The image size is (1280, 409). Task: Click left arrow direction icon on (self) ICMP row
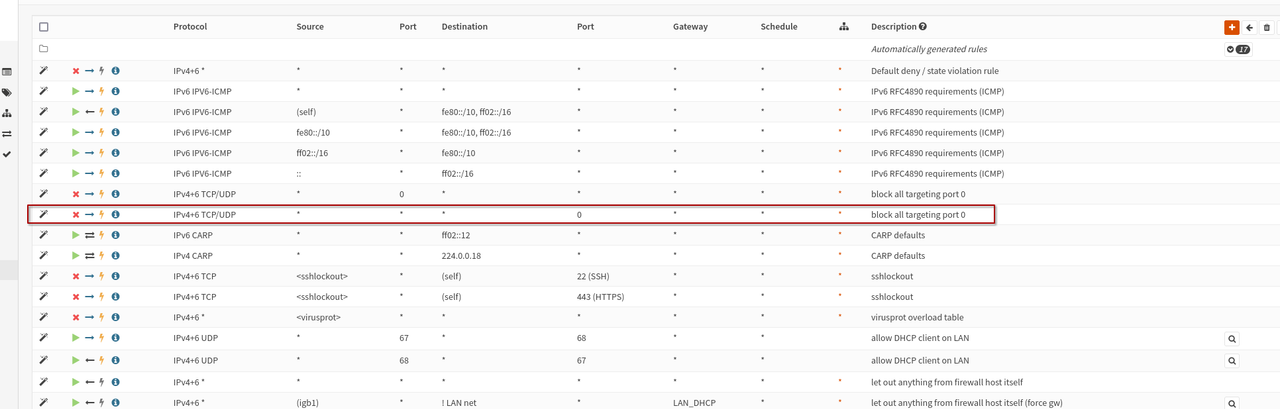click(x=89, y=112)
